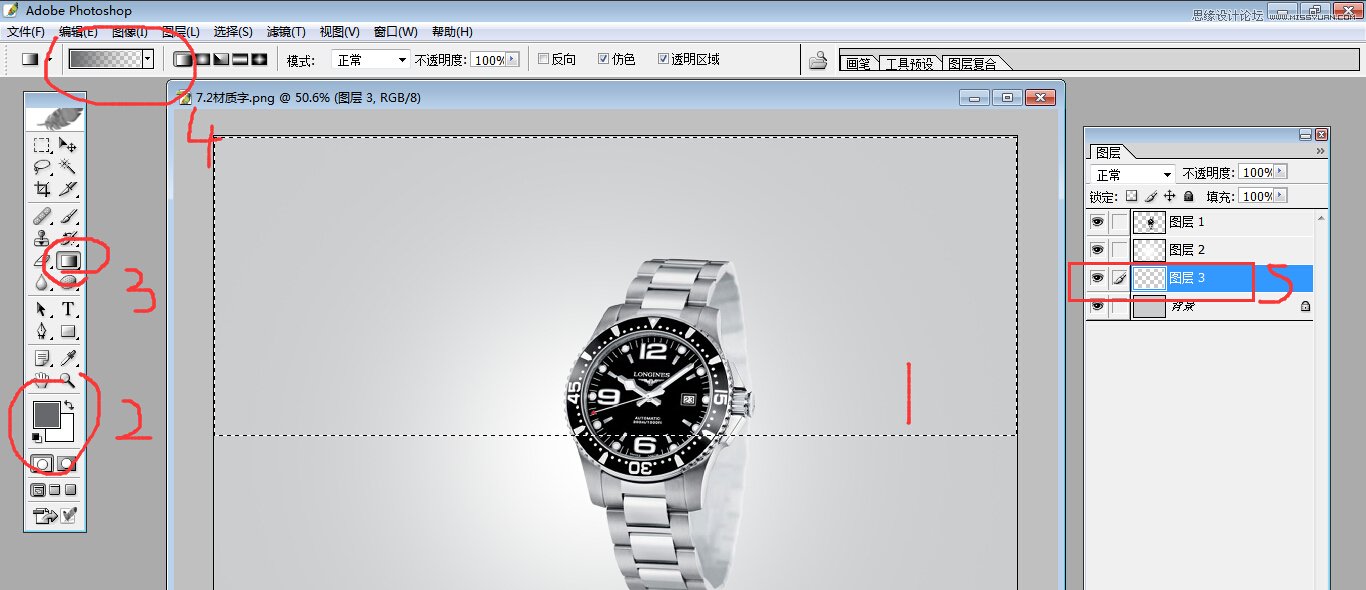Open the file browser icon in options bar

point(818,60)
